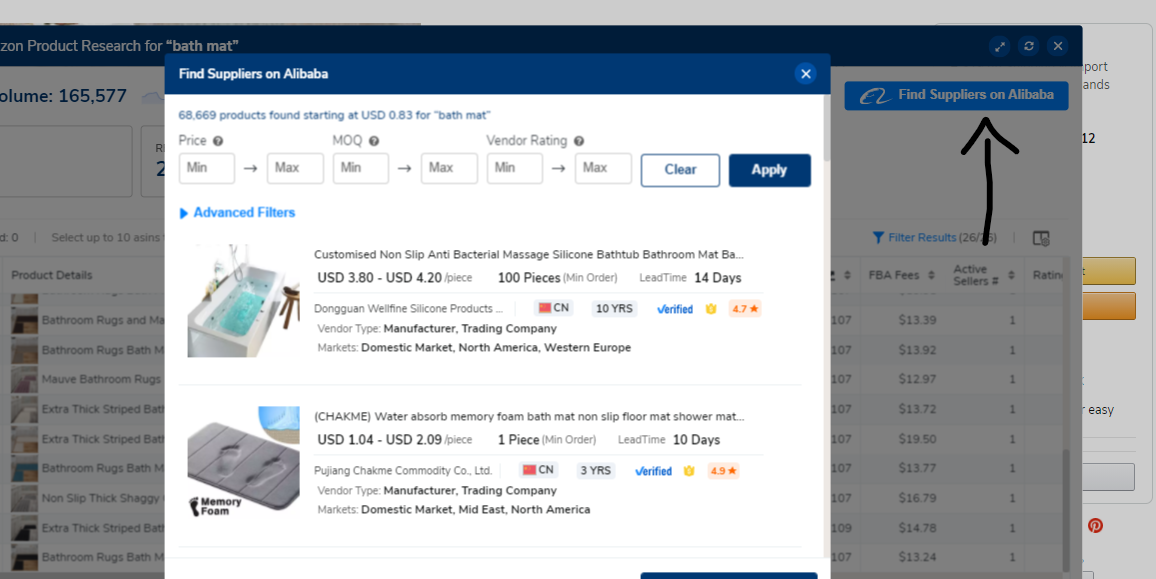Click the MOQ help question mark icon
1156x579 pixels.
[x=374, y=141]
